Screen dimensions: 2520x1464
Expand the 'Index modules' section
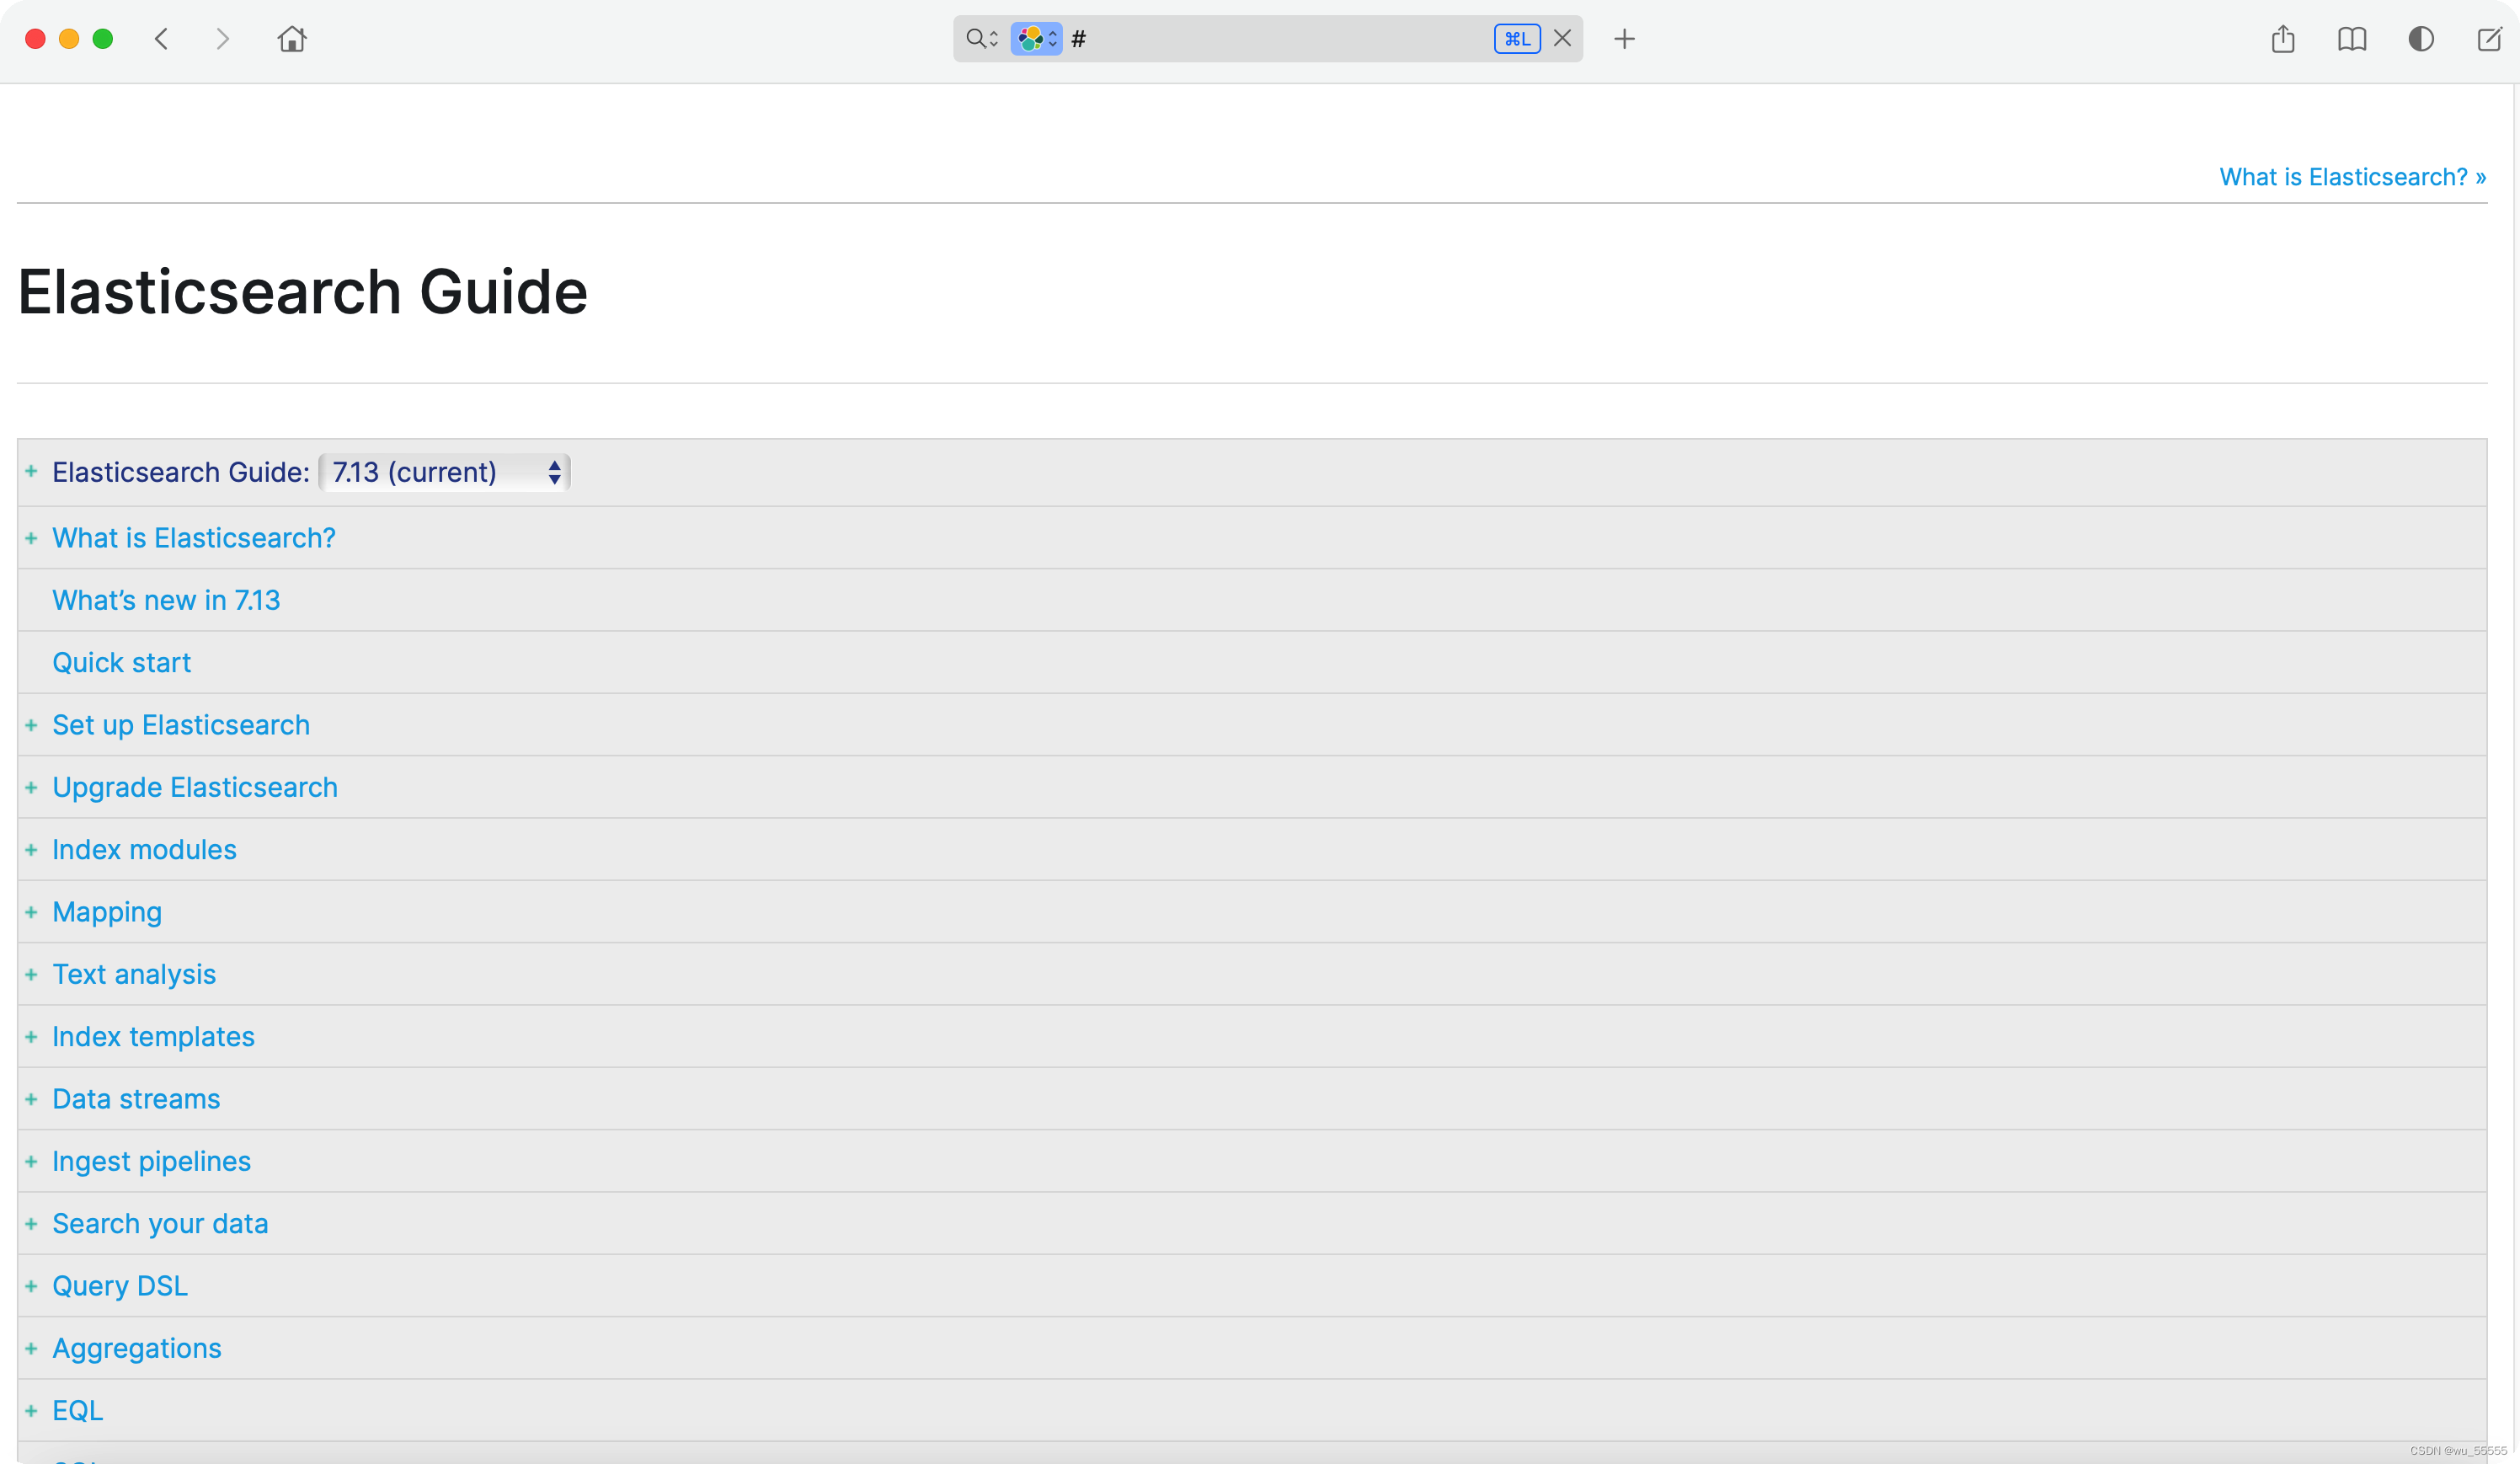coord(31,850)
